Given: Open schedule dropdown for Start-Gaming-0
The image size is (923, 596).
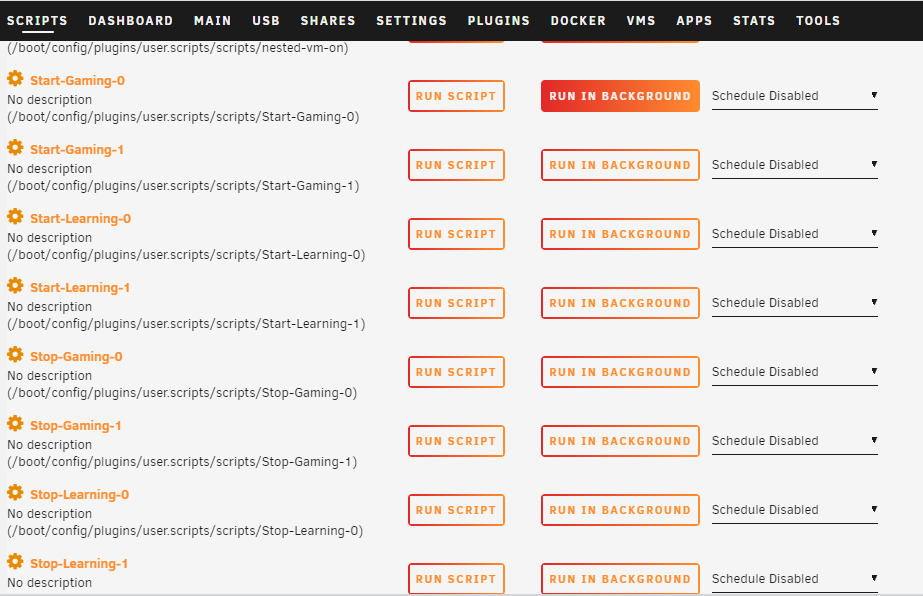Looking at the screenshot, I should pos(795,96).
